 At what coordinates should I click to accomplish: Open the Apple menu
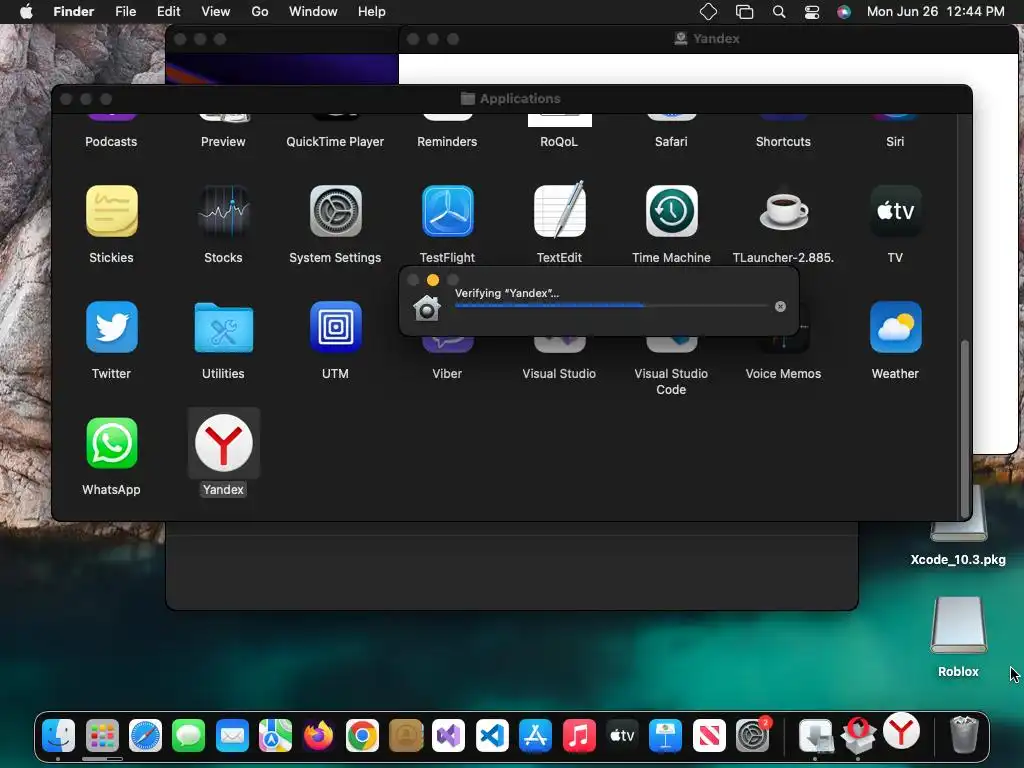coord(26,12)
